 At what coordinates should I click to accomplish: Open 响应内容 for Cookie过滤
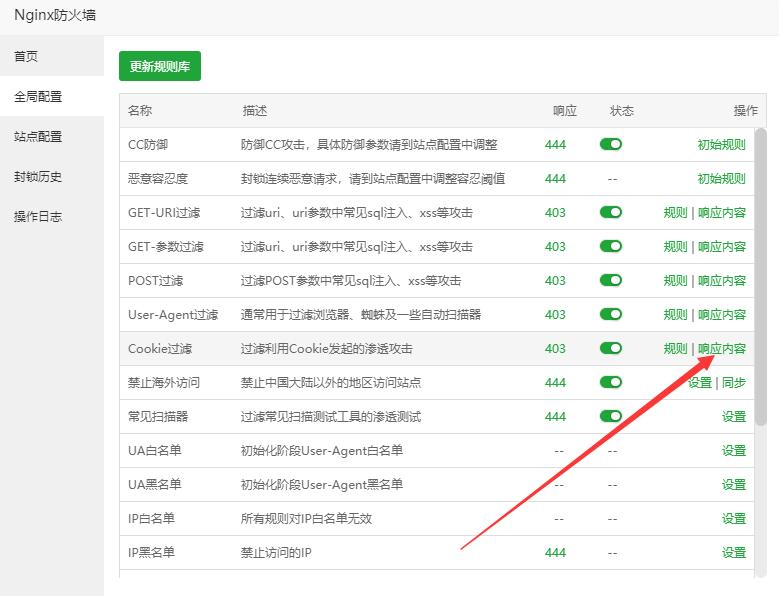click(x=722, y=349)
